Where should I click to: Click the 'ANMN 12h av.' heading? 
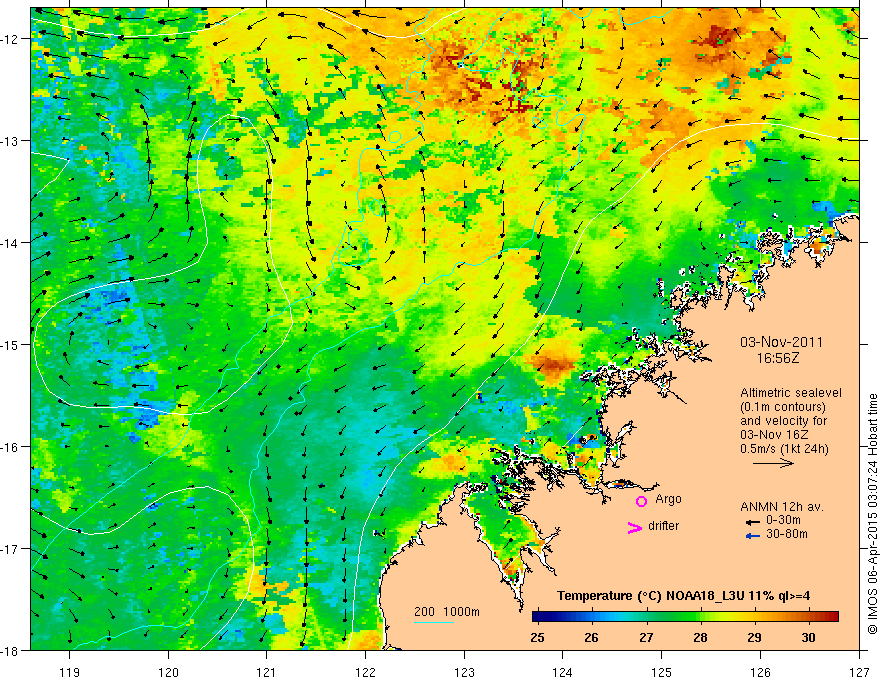782,507
